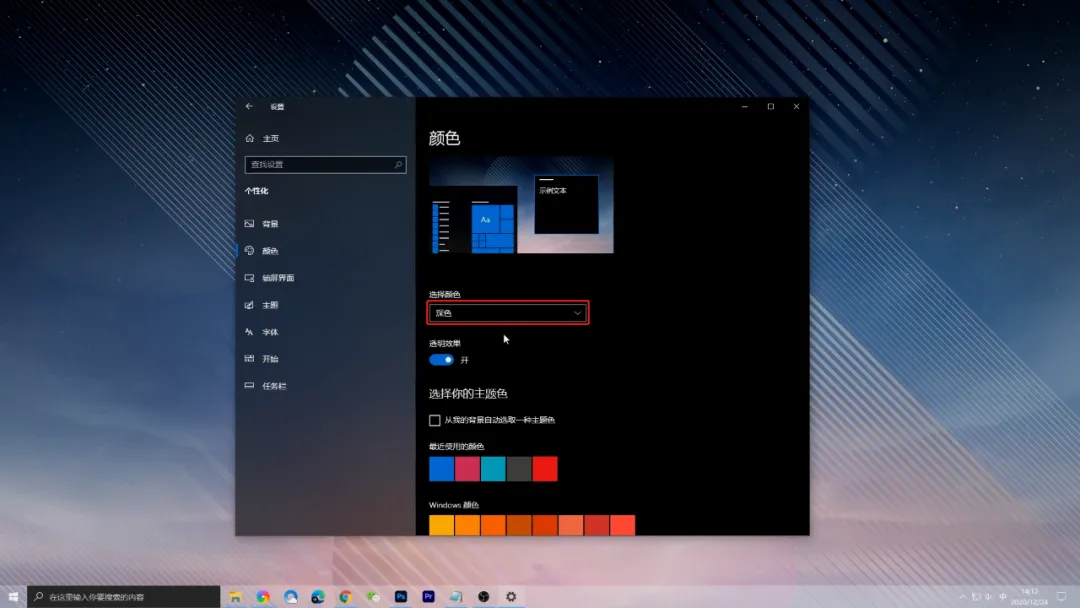Open the choose your color dropdown
The image size is (1080, 608).
tap(507, 312)
